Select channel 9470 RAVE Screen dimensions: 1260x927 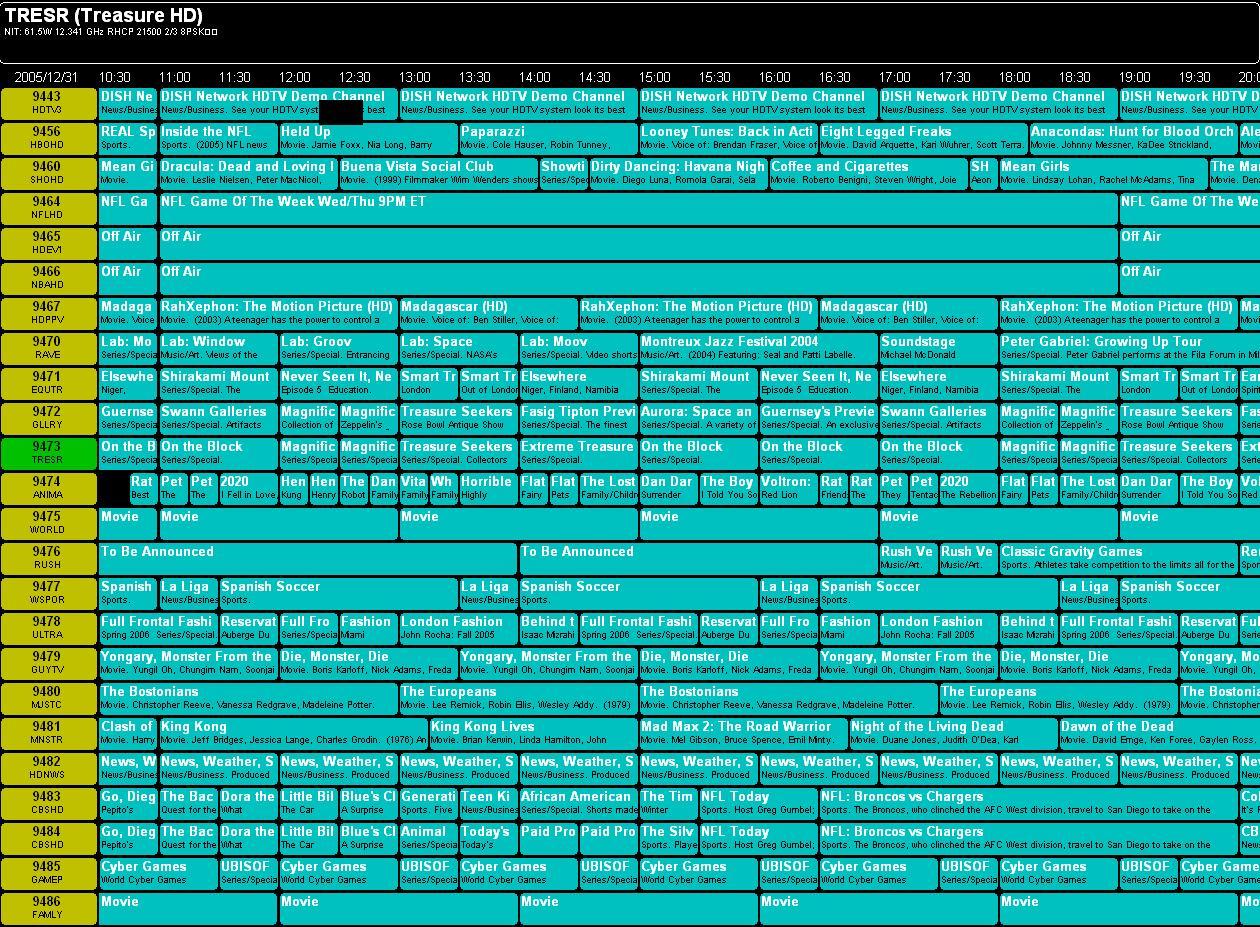[x=48, y=348]
